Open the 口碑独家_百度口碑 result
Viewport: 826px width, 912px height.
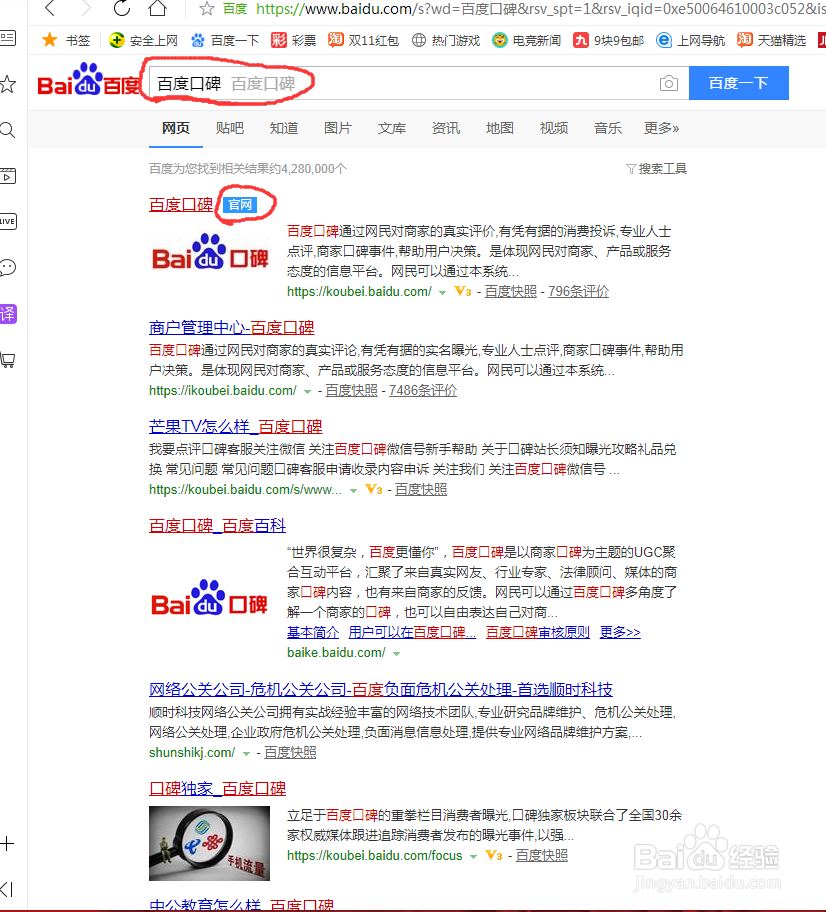coord(218,789)
